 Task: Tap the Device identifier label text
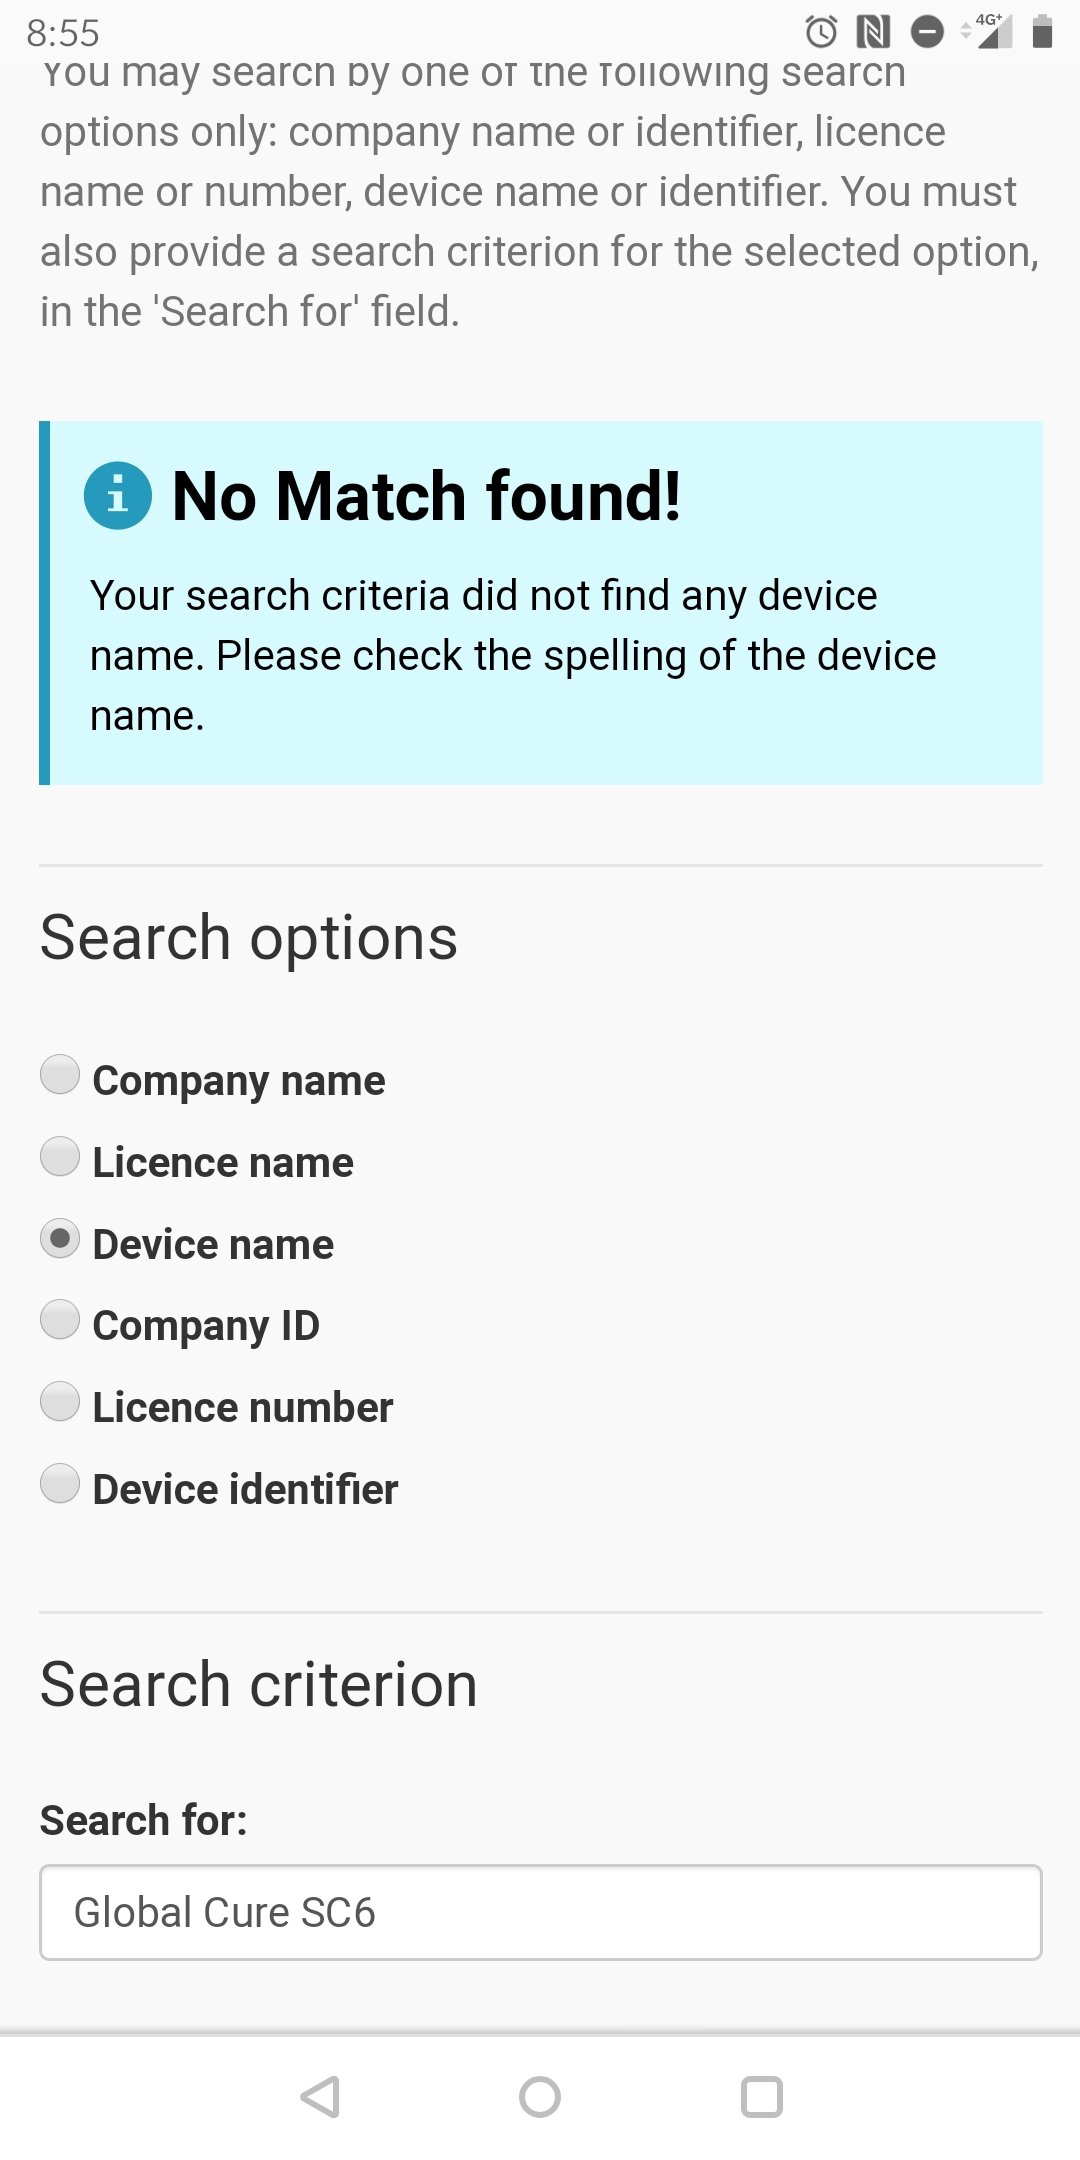click(x=245, y=1490)
